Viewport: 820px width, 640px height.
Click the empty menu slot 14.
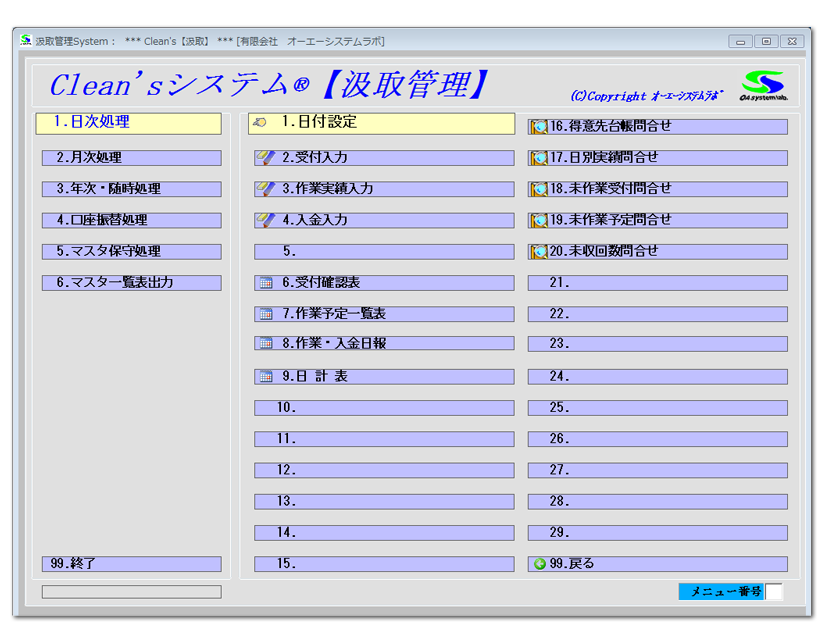(384, 533)
